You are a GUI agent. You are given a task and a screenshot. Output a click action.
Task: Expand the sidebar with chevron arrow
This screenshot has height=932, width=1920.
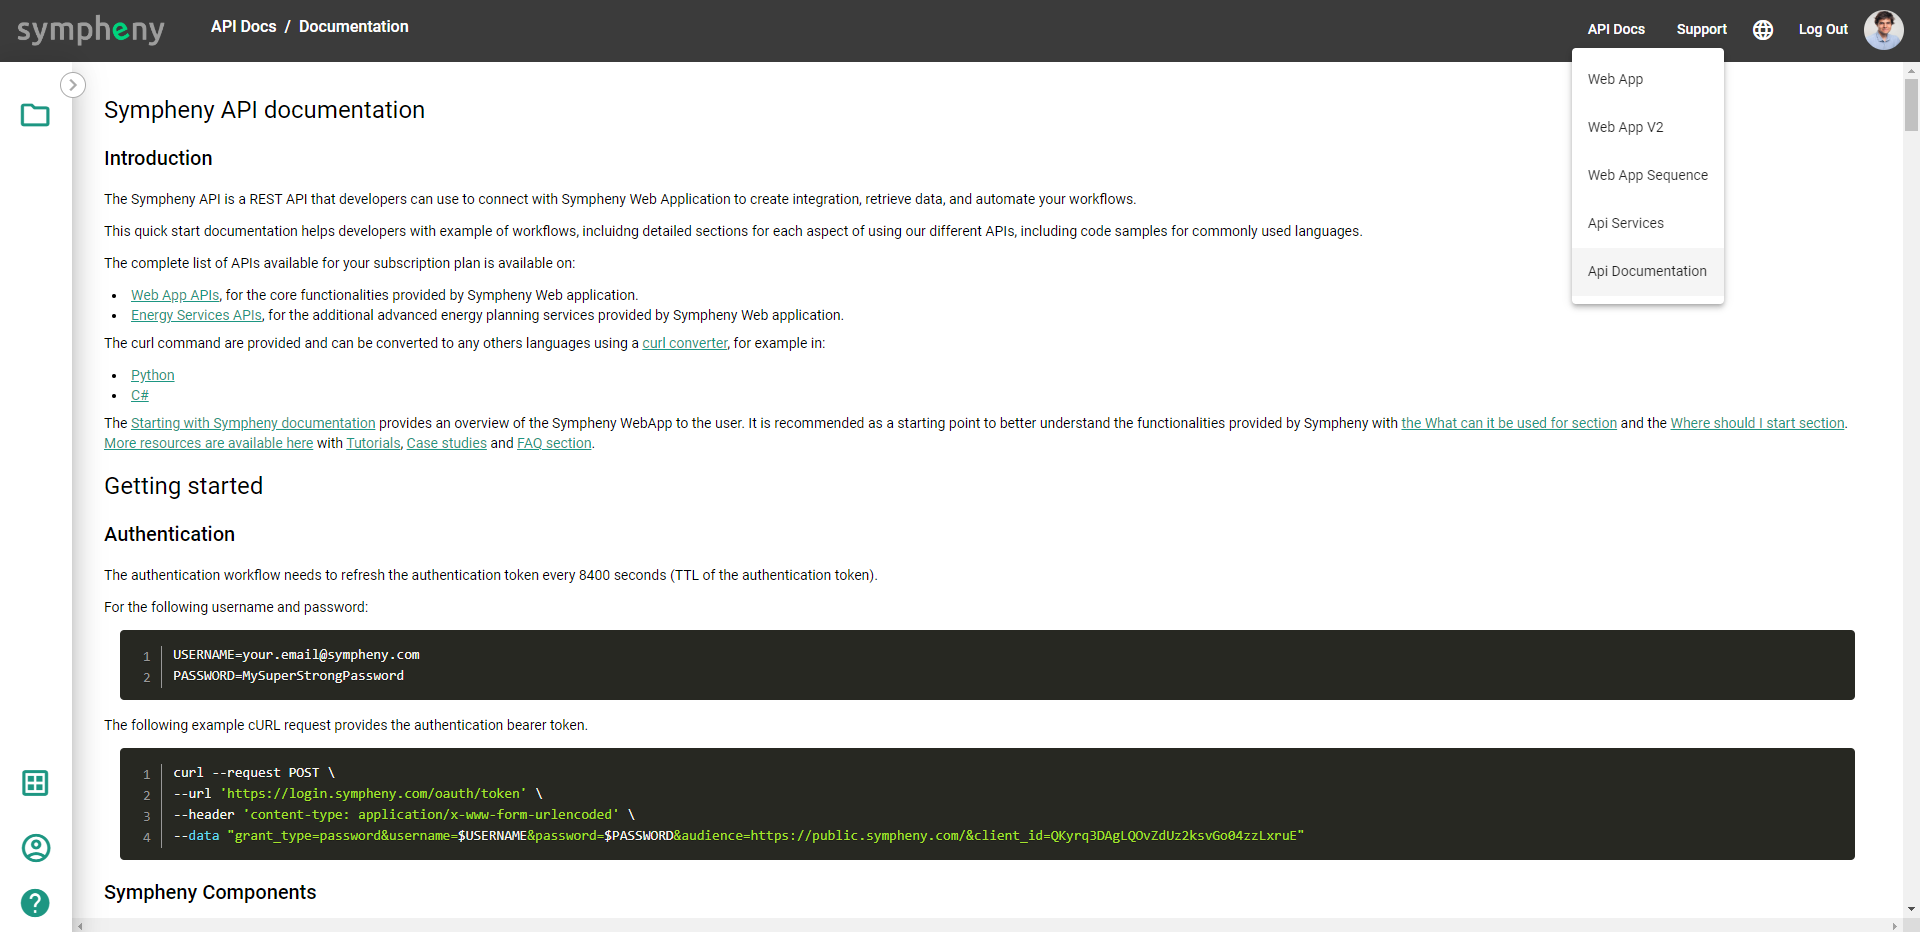tap(73, 85)
